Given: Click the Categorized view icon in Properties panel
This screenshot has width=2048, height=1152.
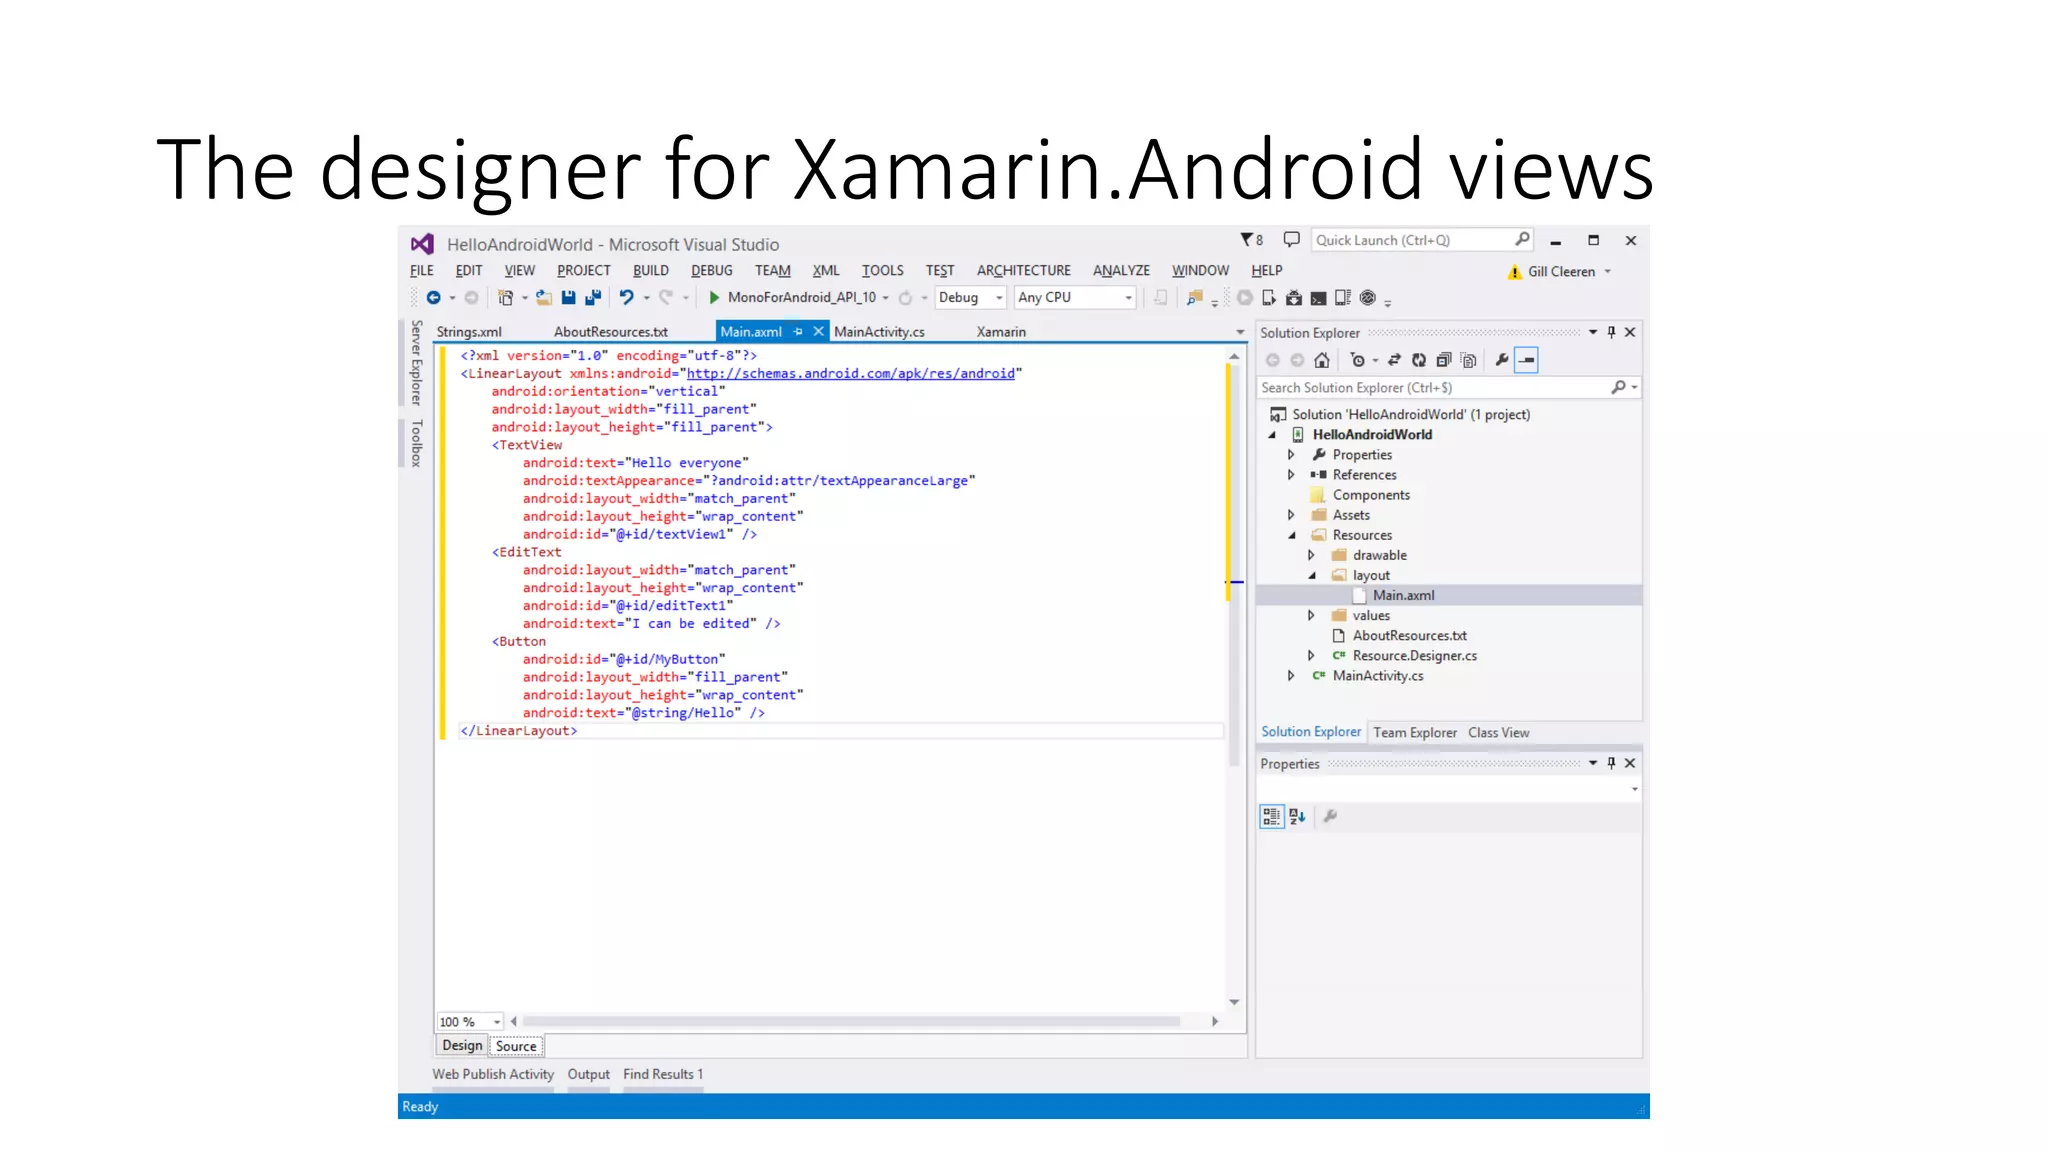Looking at the screenshot, I should coord(1271,817).
